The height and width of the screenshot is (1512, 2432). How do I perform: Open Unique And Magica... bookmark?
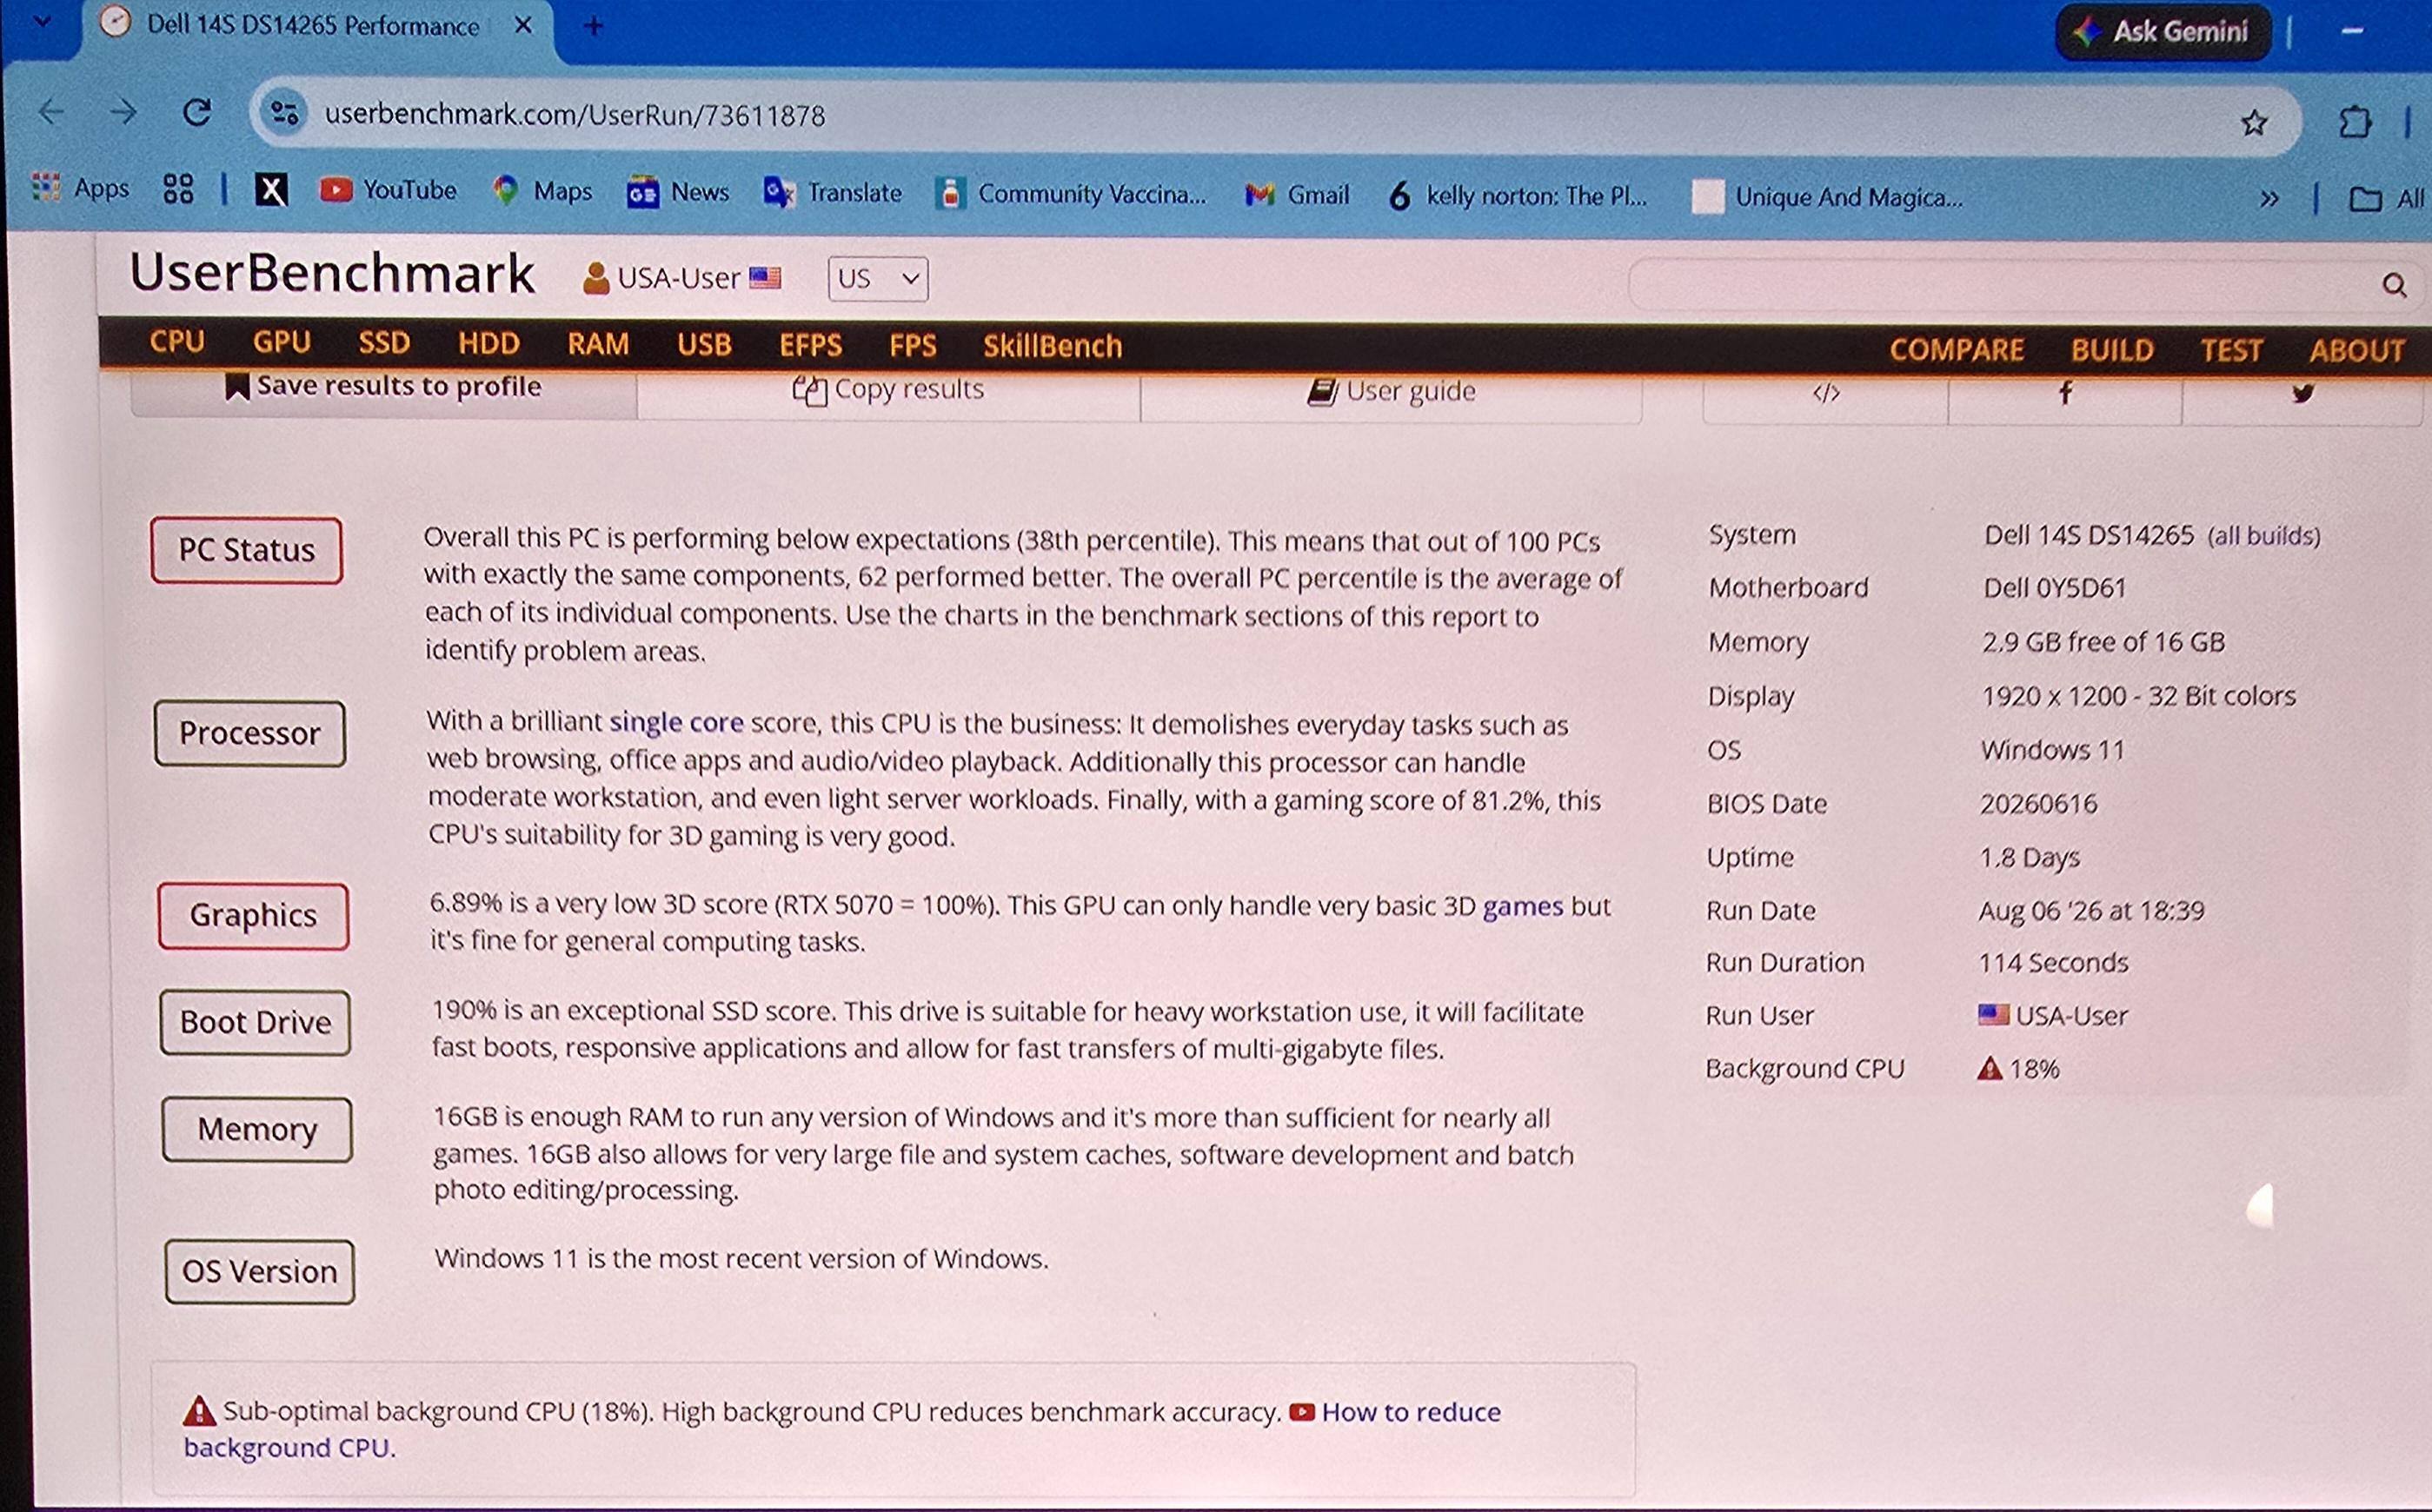click(1828, 196)
